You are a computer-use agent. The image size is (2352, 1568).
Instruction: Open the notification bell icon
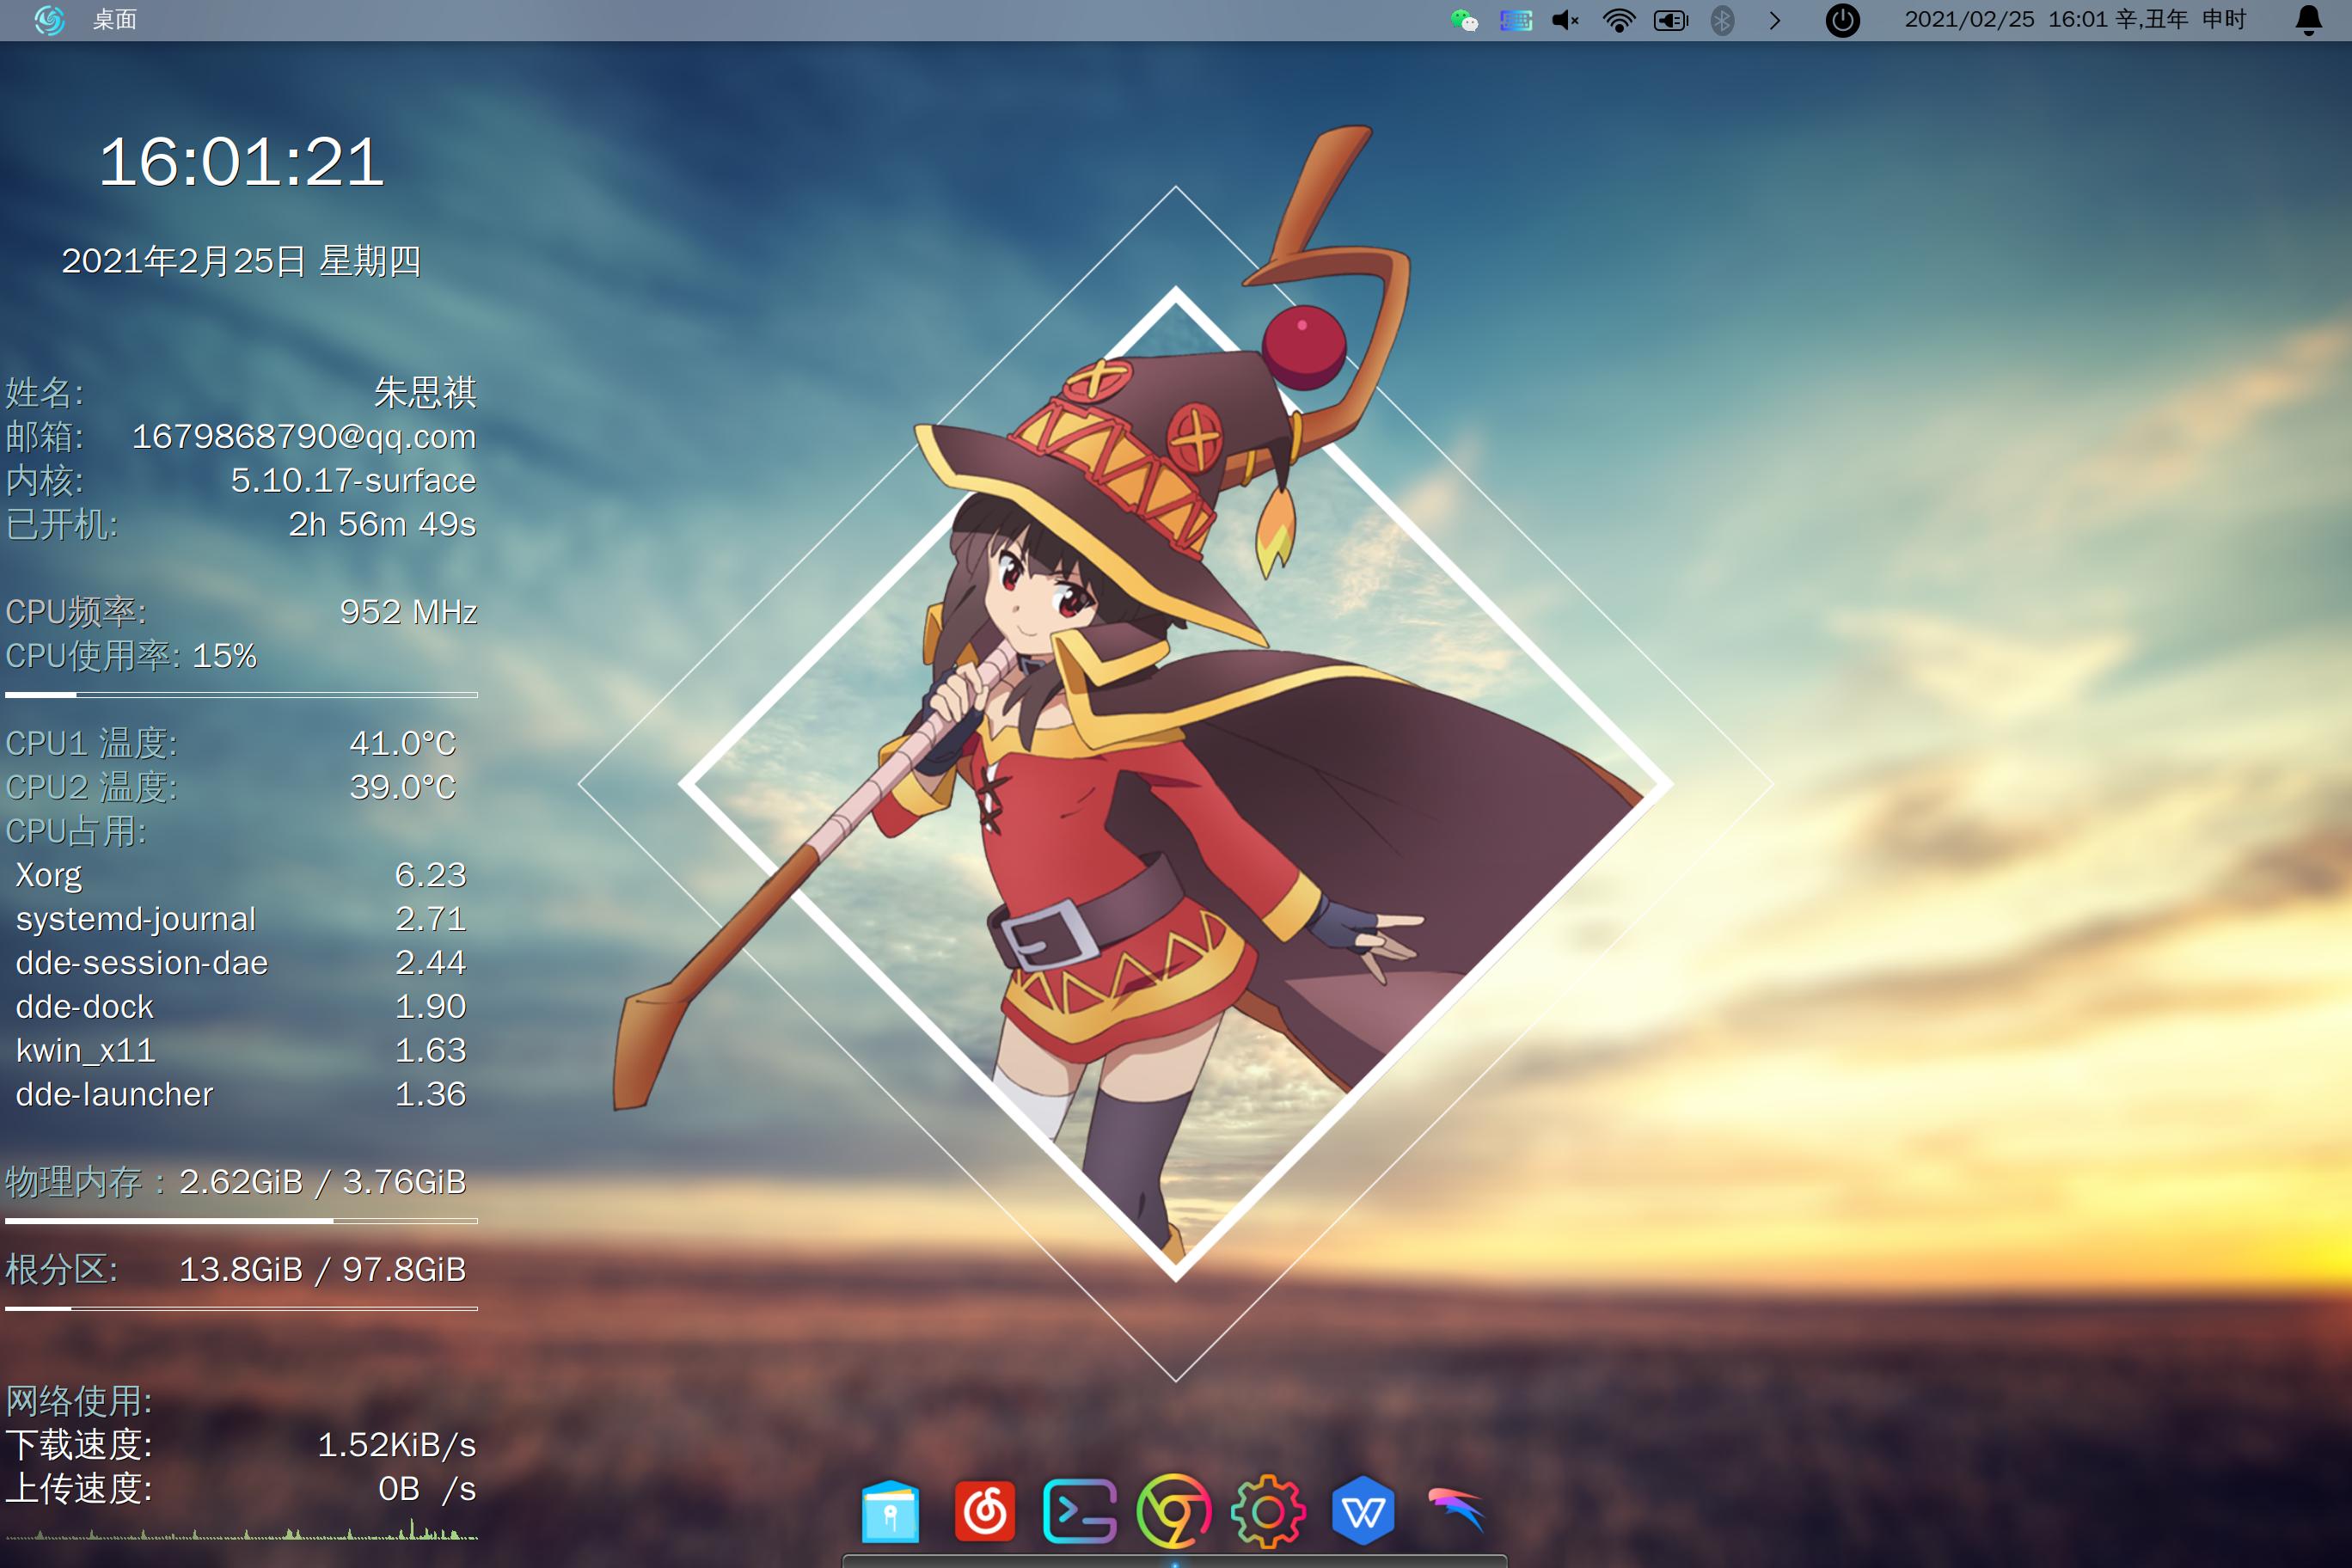coord(2308,20)
